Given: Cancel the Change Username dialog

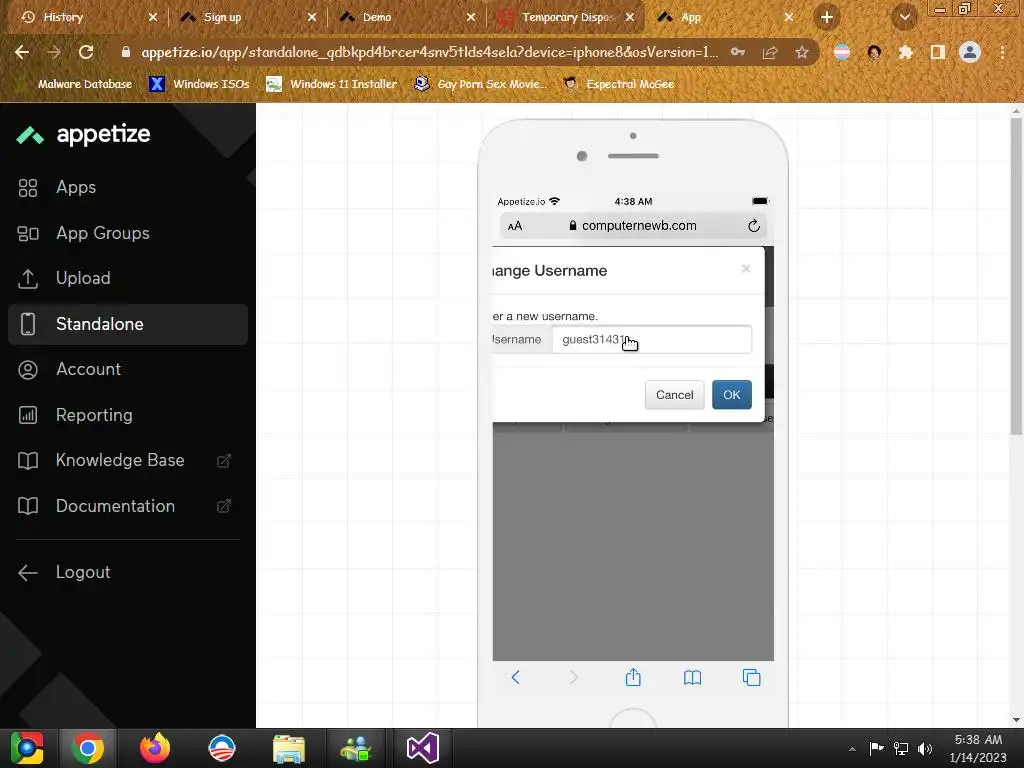Looking at the screenshot, I should click(675, 395).
